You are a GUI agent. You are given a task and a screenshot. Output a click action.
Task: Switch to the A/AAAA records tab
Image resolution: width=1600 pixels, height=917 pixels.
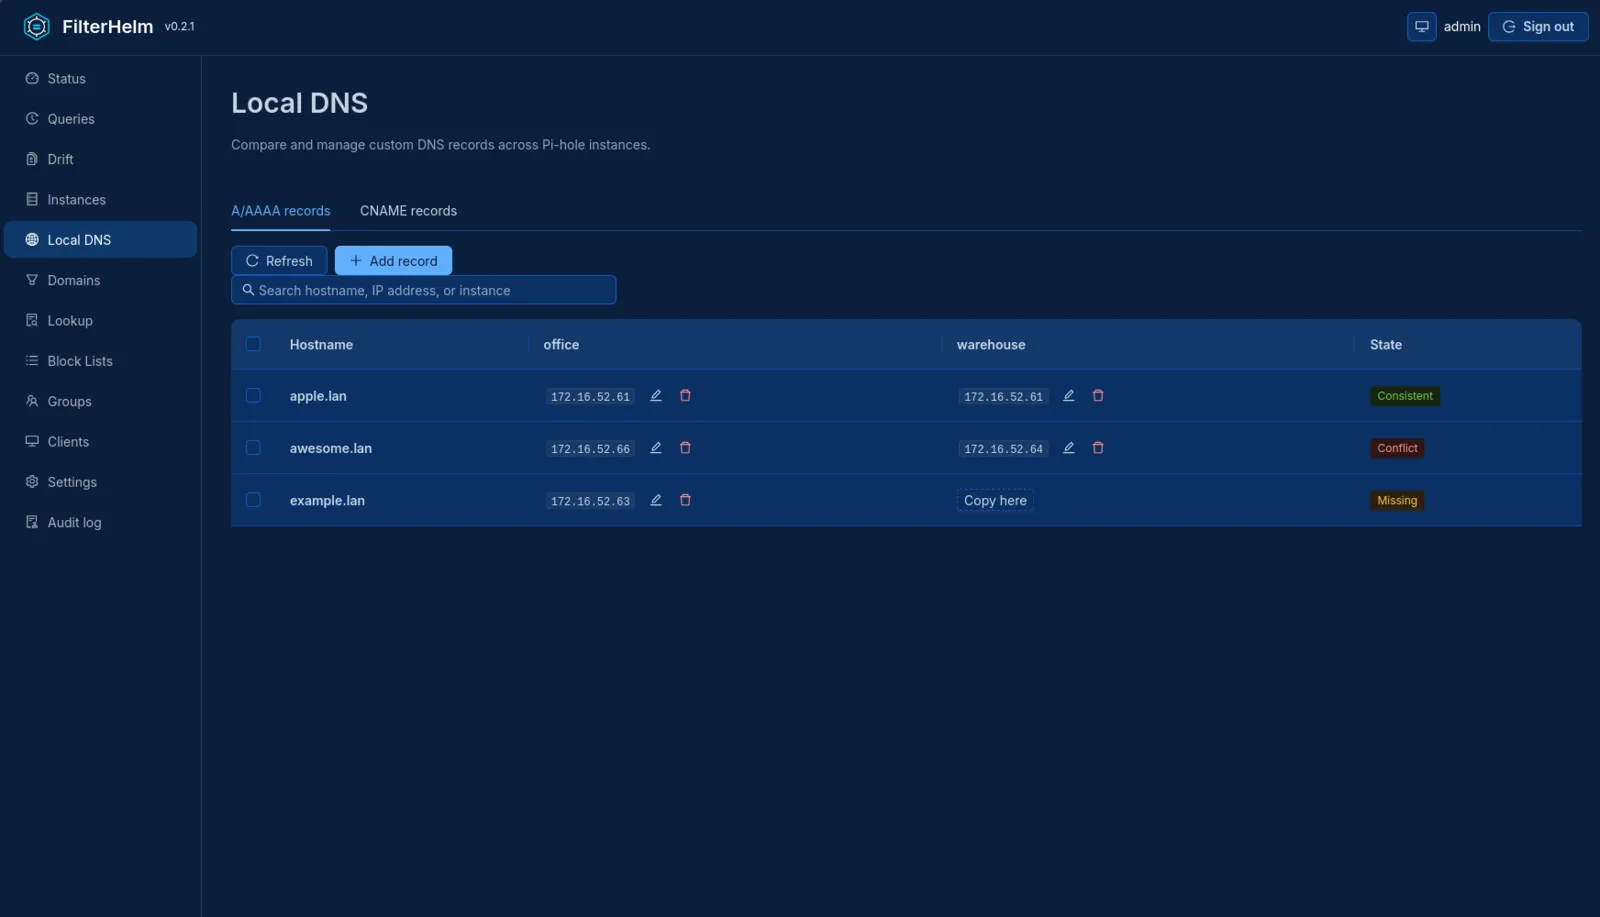coord(281,211)
